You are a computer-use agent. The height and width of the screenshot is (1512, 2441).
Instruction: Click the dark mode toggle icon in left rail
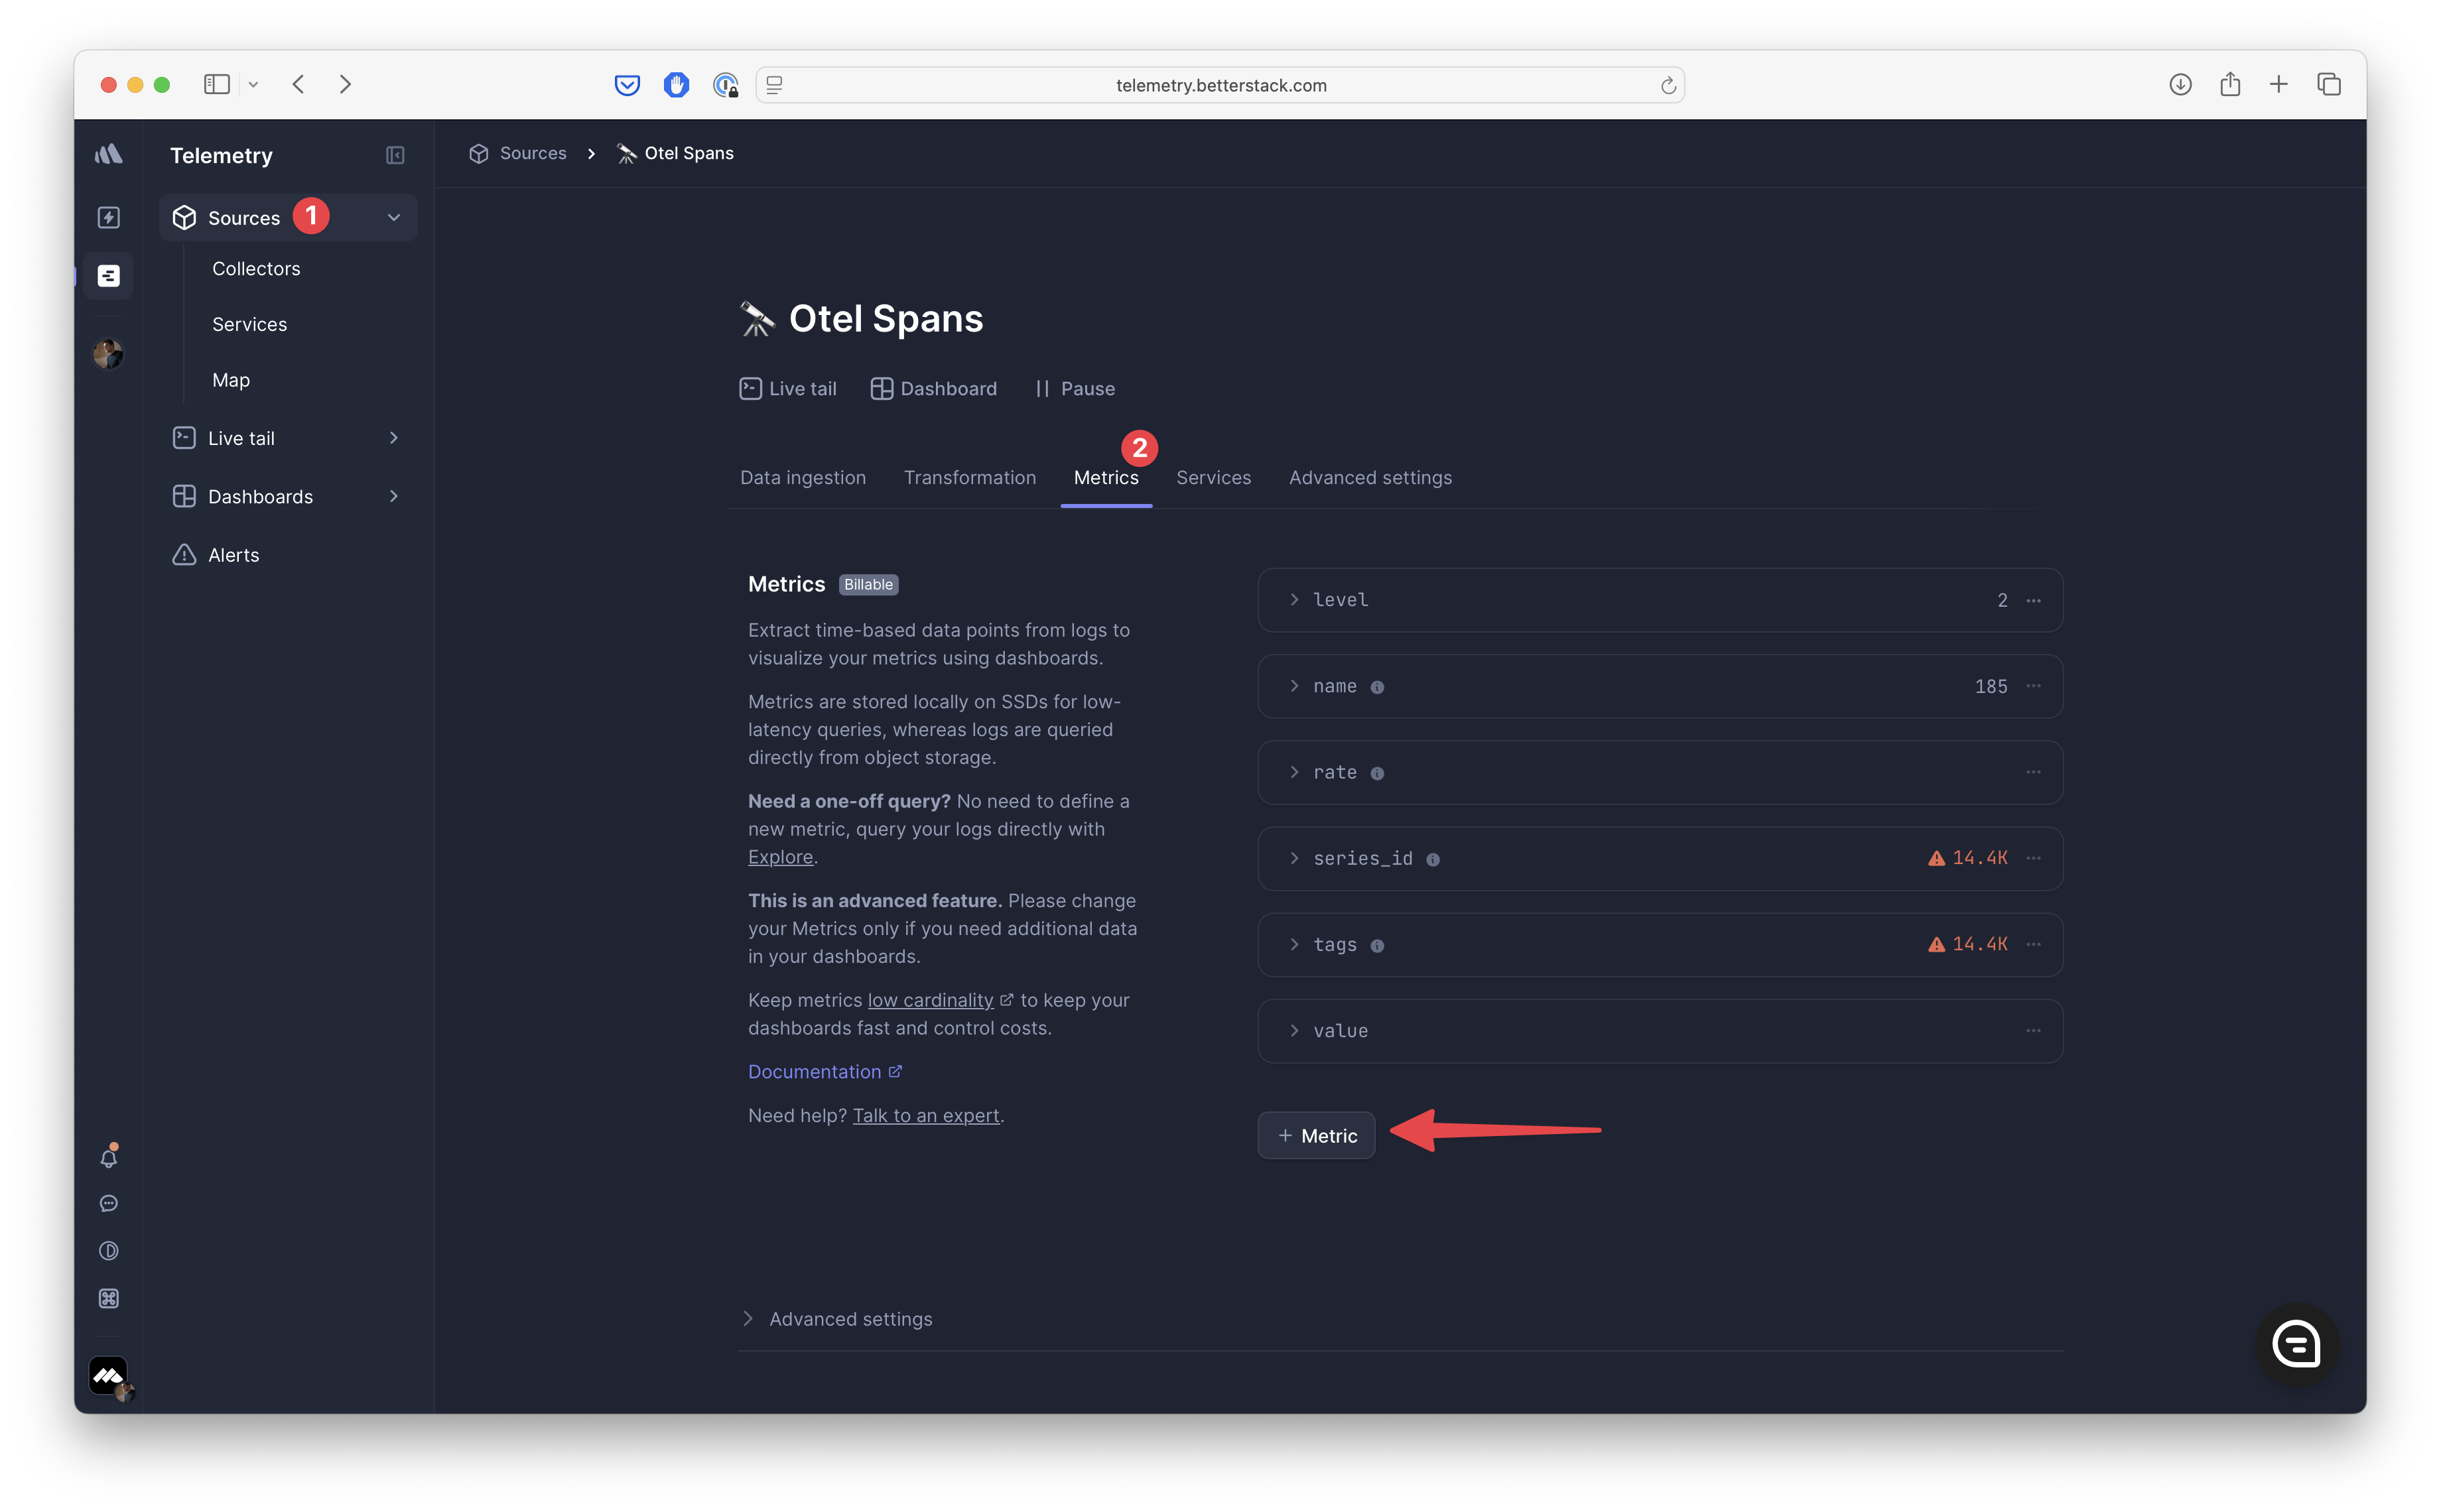(109, 1250)
